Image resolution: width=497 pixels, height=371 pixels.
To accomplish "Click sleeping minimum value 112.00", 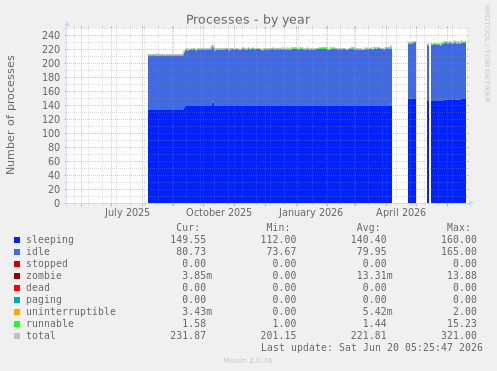I will tap(278, 240).
